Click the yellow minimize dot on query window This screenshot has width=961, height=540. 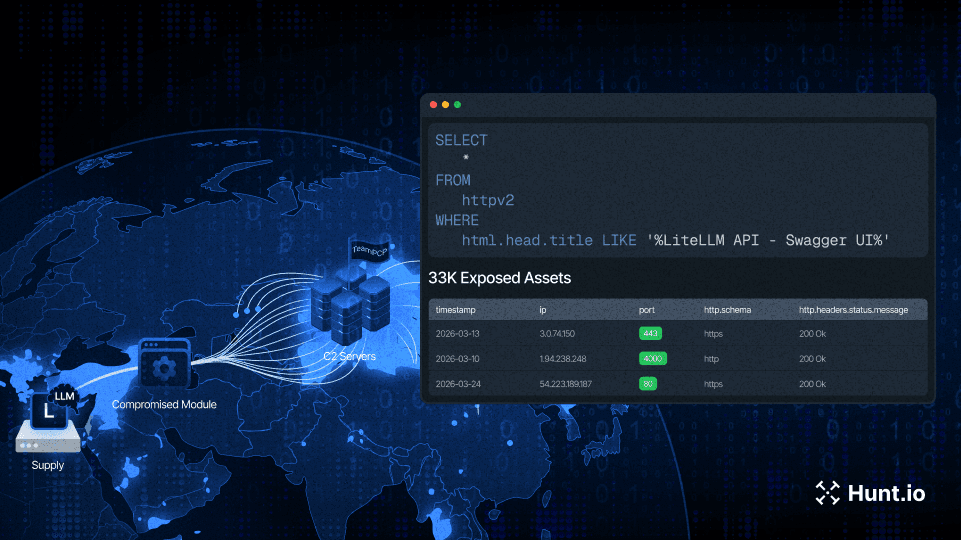(x=446, y=105)
